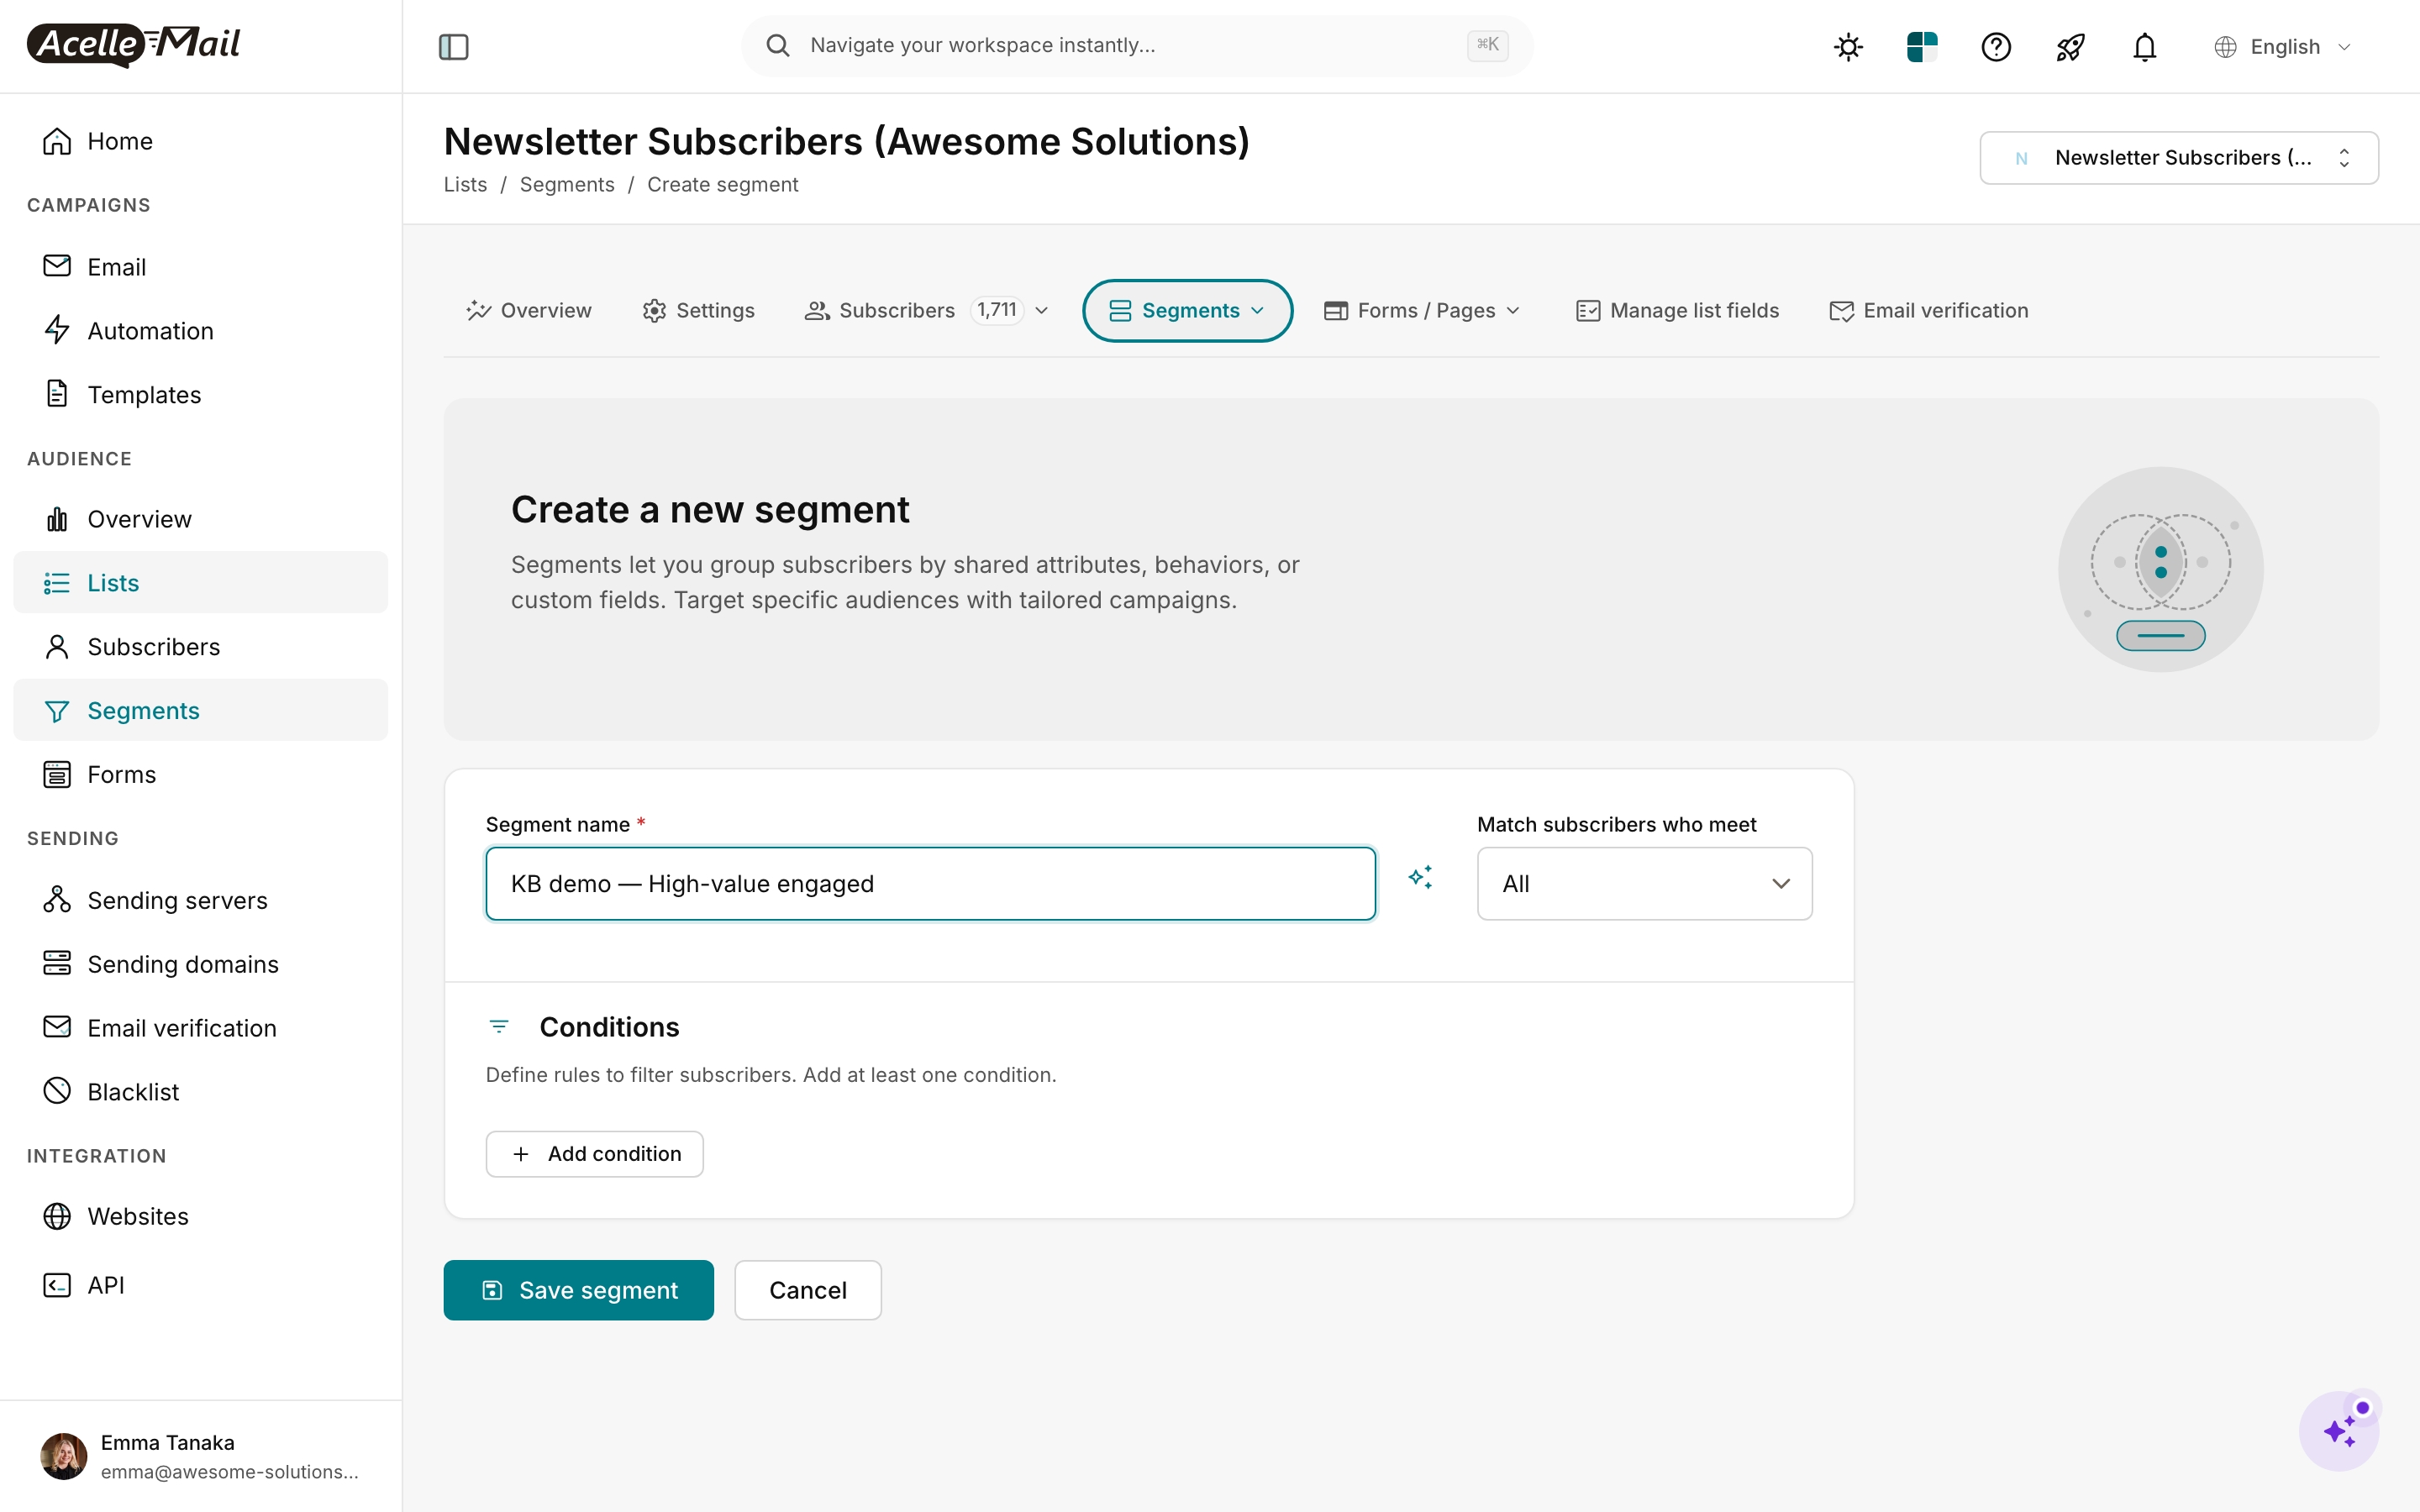
Task: Click the Add condition button
Action: (x=594, y=1154)
